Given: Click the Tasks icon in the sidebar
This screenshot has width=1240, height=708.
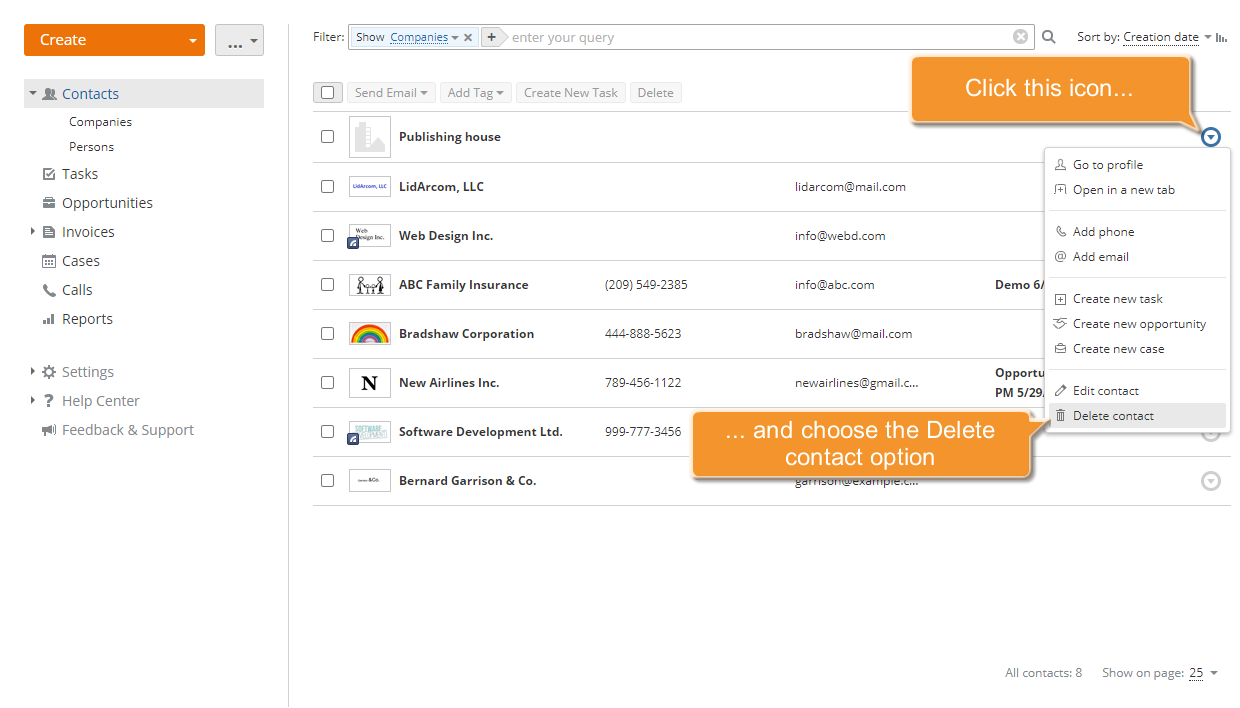Looking at the screenshot, I should pos(49,174).
